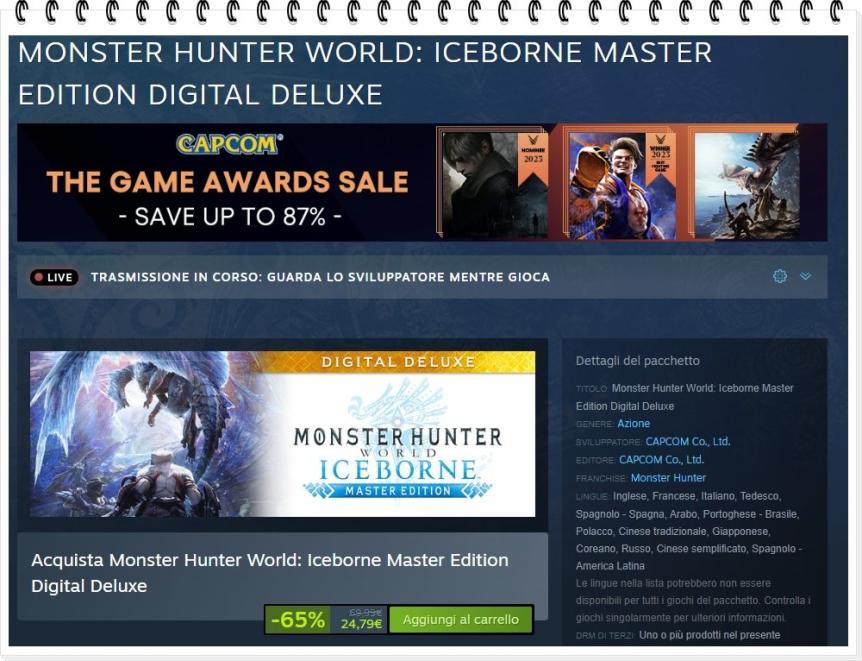Open the Street Fighter 6 banner thumbnail
862x661 pixels.
tap(622, 185)
